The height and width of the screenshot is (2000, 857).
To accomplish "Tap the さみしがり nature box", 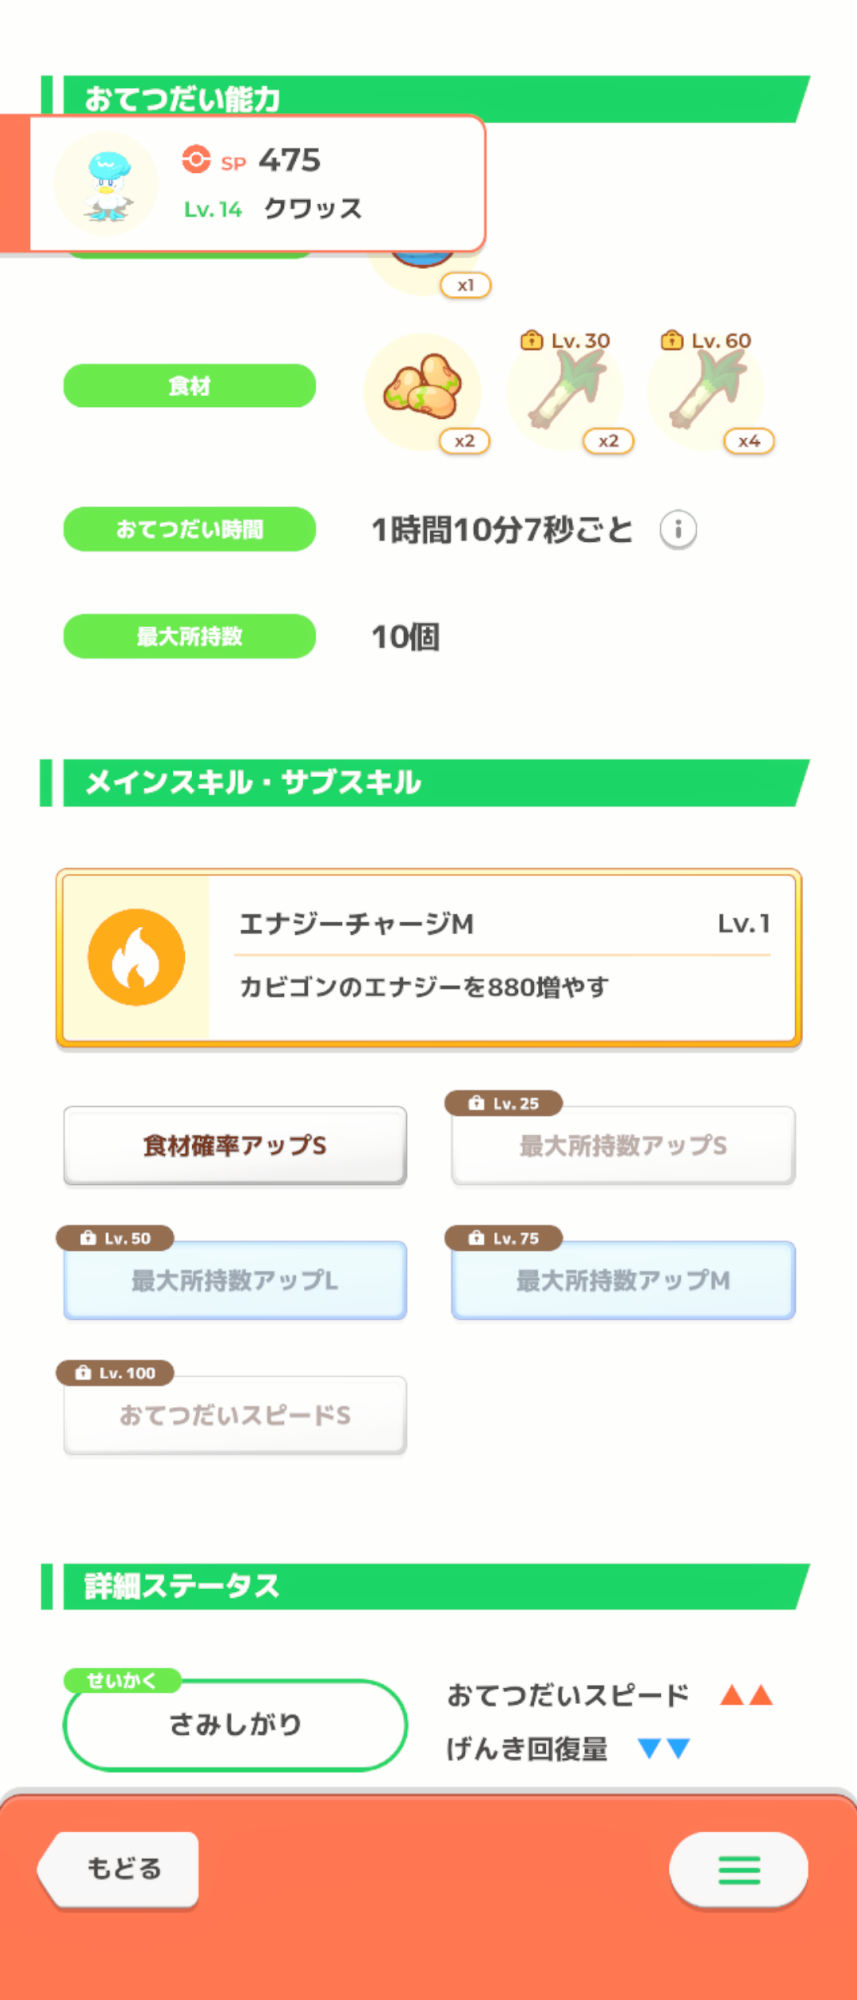I will pyautogui.click(x=235, y=1724).
